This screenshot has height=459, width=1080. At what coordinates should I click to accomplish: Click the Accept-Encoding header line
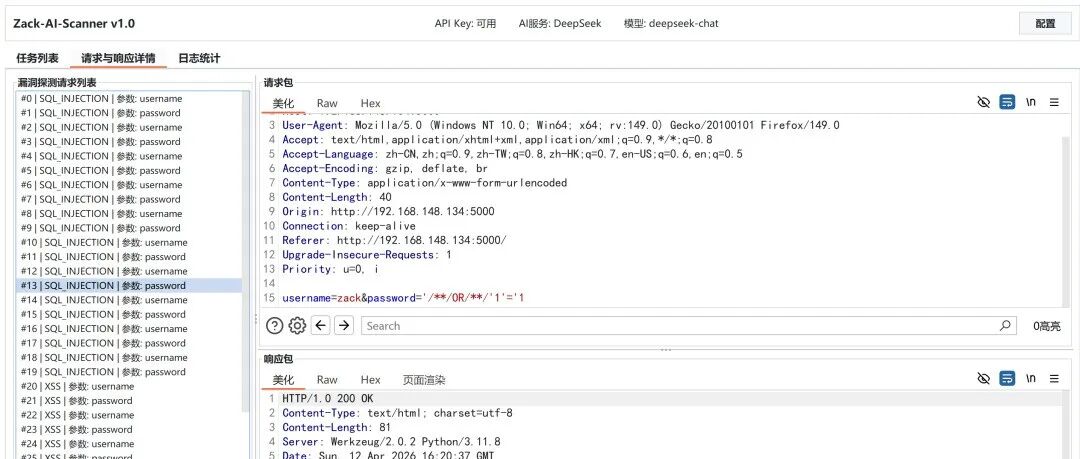coord(385,168)
